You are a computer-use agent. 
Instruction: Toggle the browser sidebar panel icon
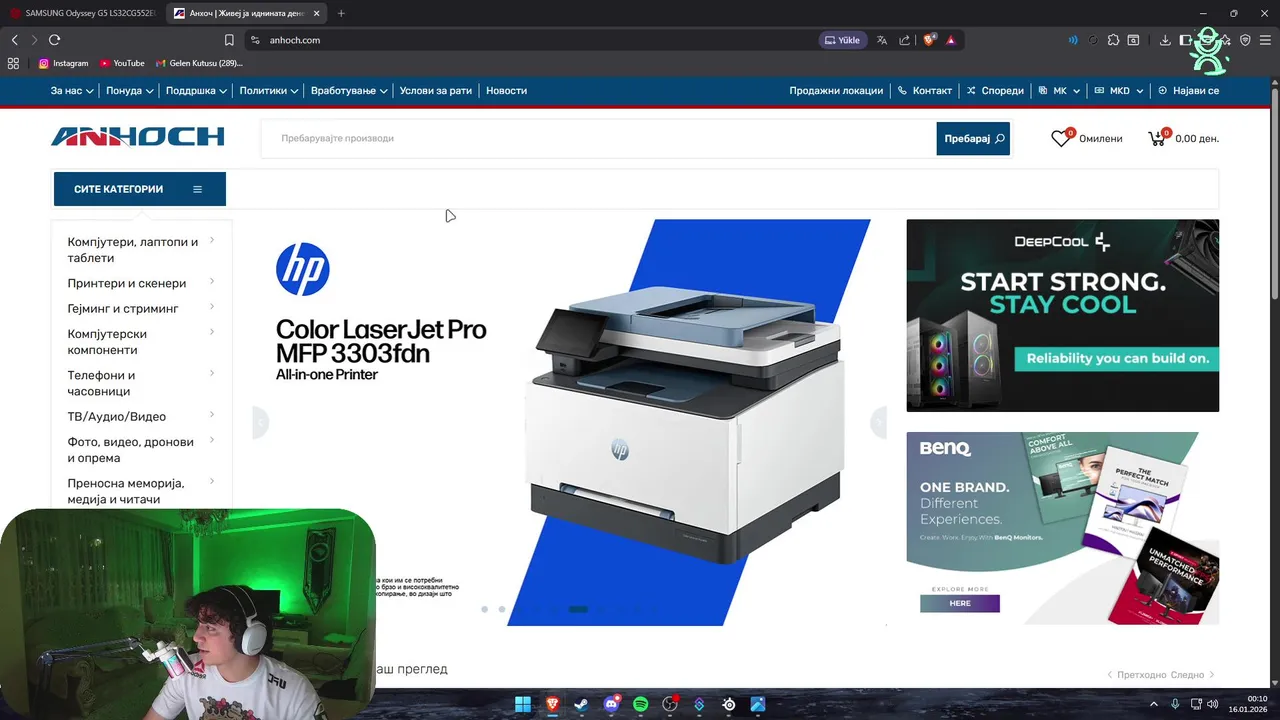coord(1185,40)
